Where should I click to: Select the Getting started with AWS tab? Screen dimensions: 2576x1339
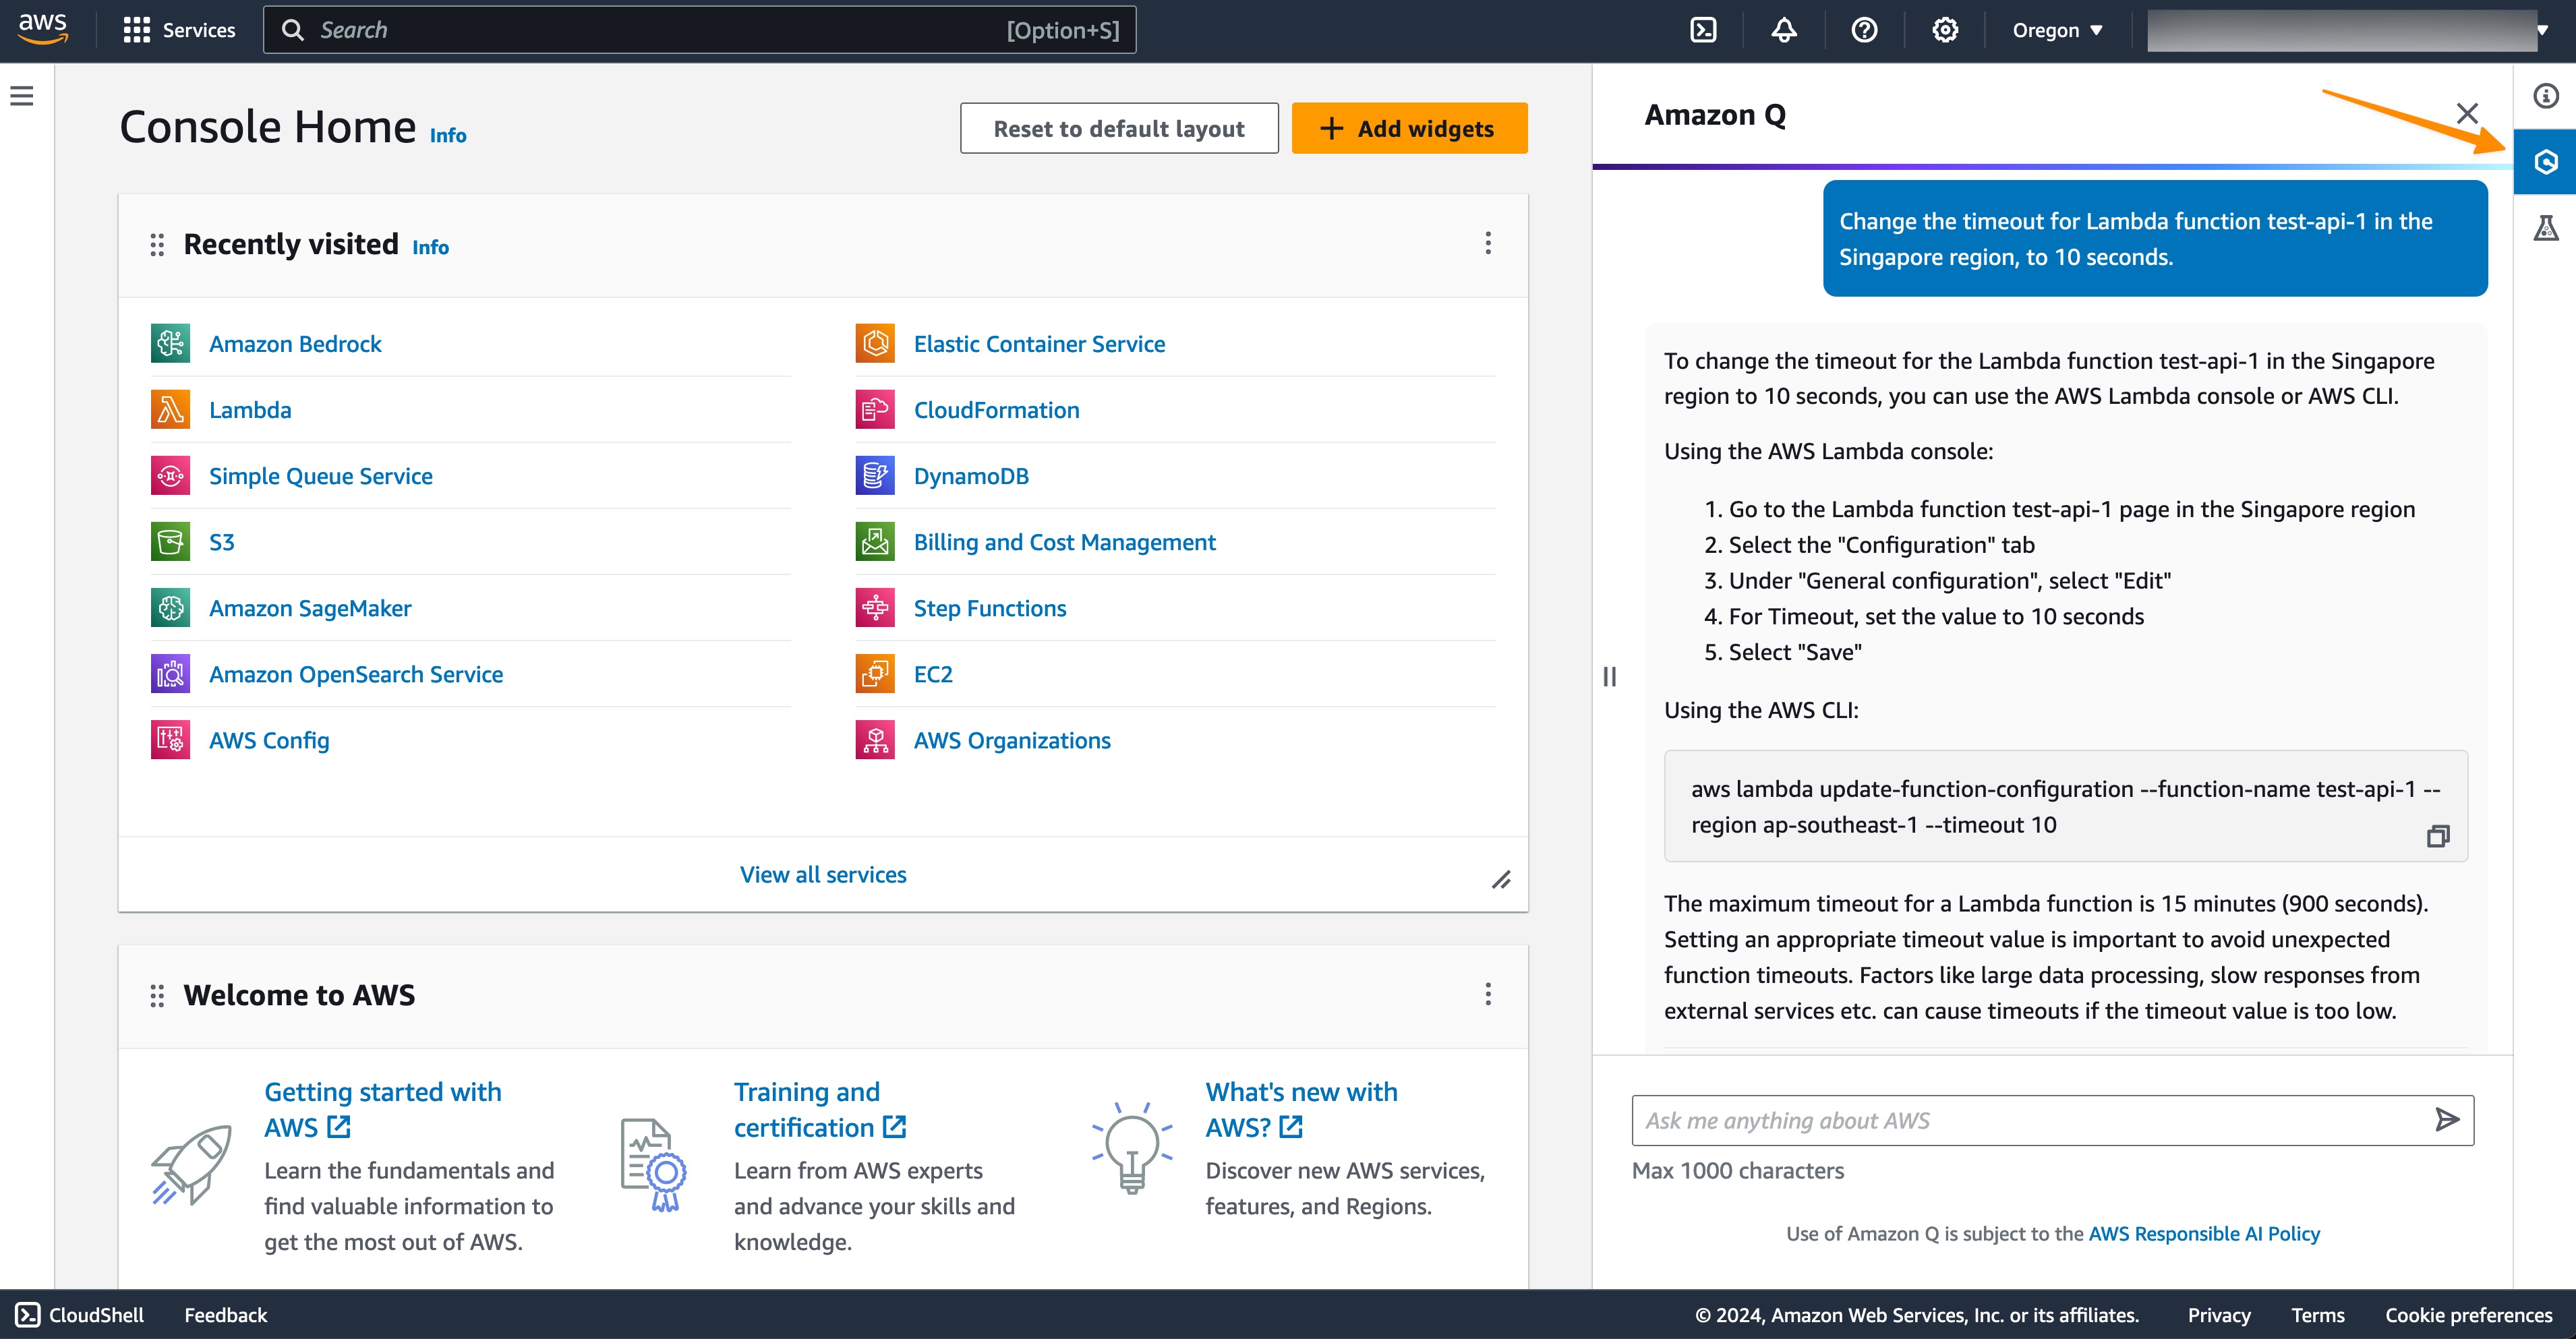tap(383, 1109)
